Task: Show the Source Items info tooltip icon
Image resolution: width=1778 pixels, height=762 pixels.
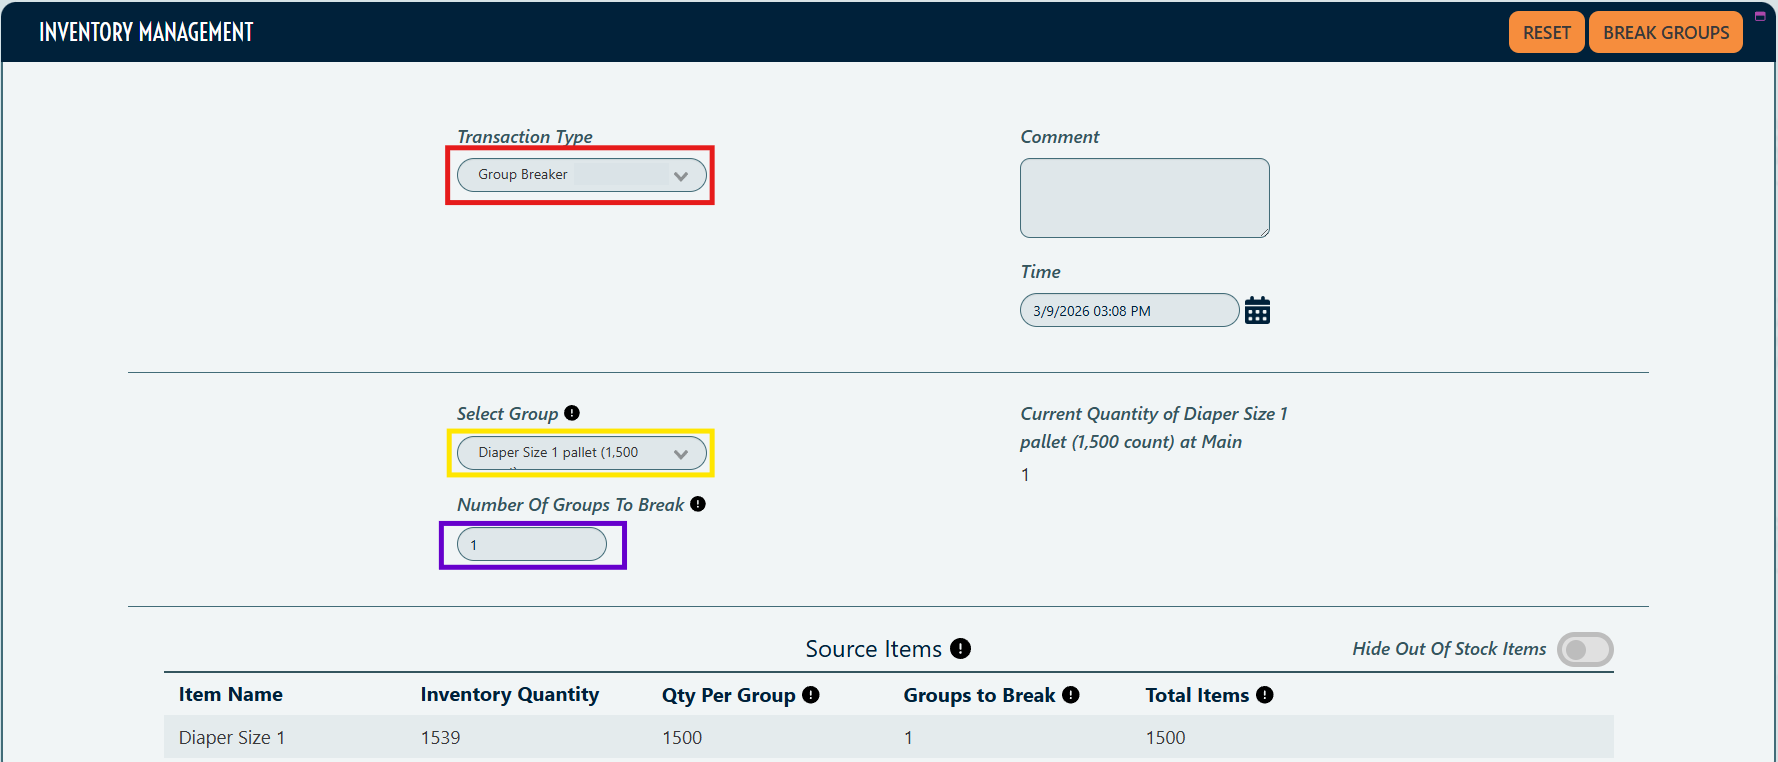Action: (960, 649)
